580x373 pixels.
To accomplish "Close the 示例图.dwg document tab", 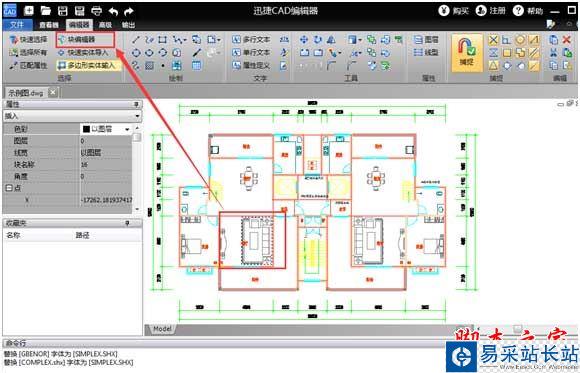I will (53, 92).
